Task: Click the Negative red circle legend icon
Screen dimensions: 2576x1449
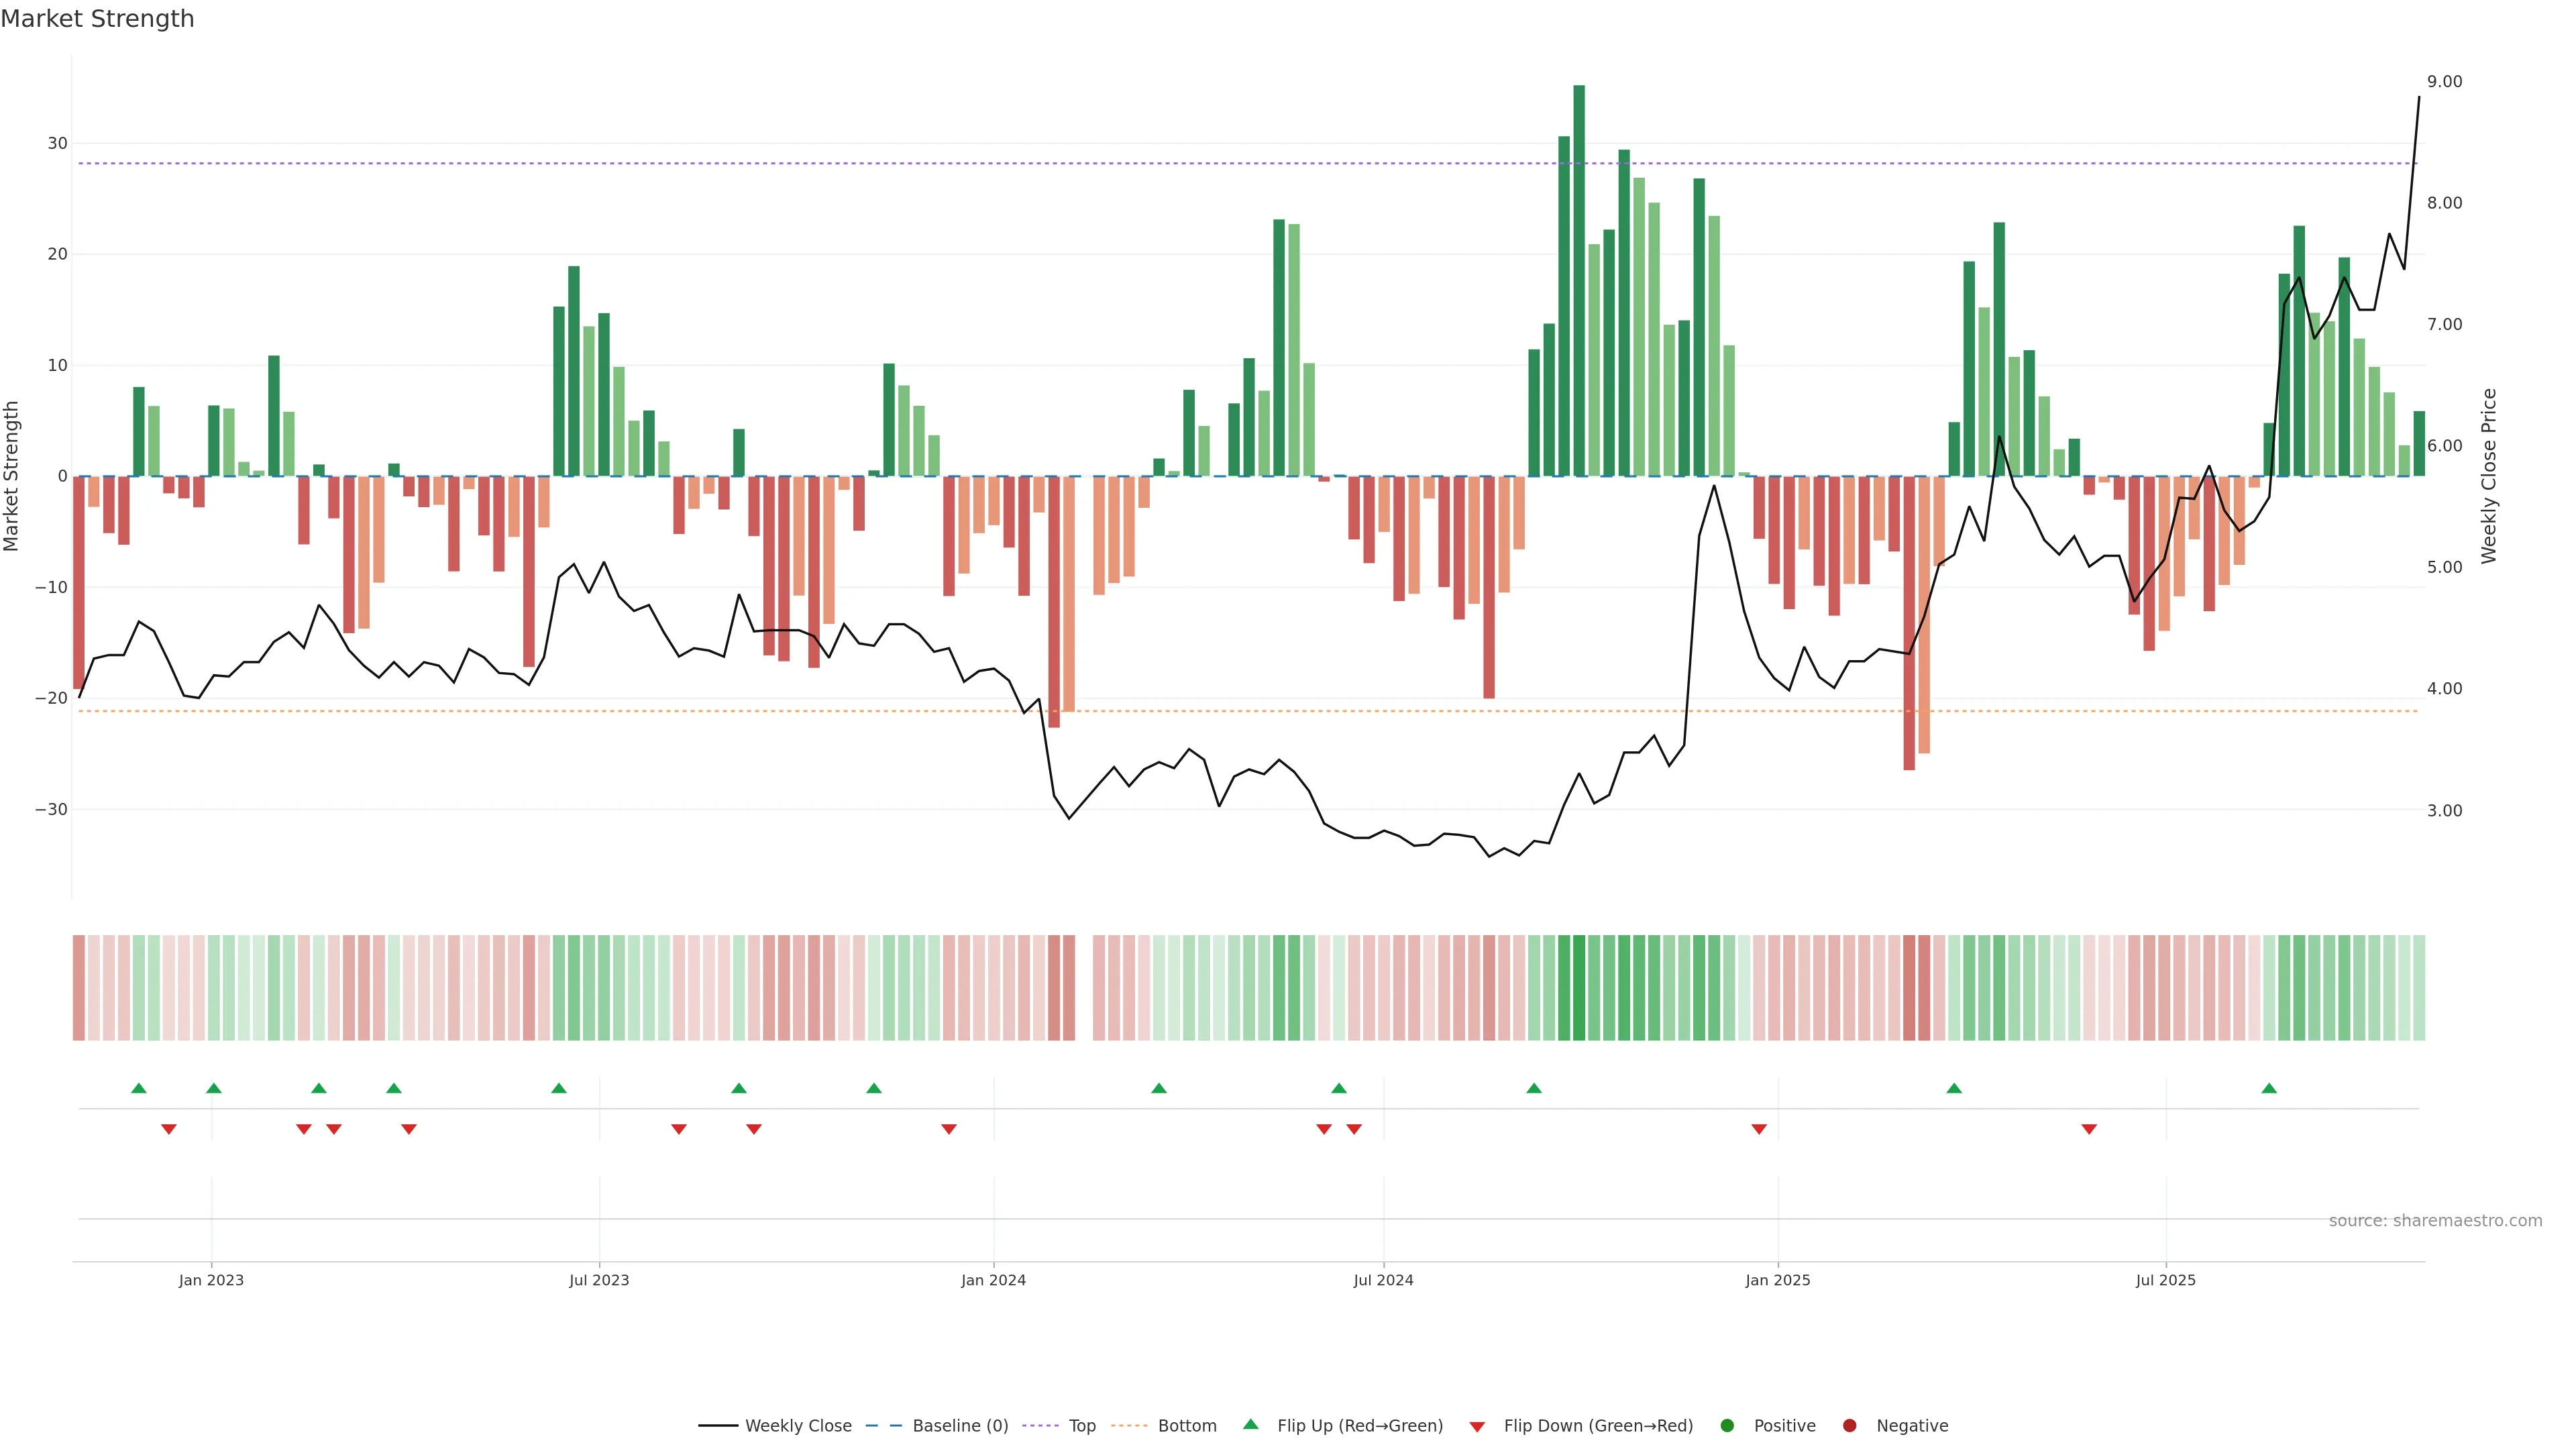Action: [1849, 1426]
